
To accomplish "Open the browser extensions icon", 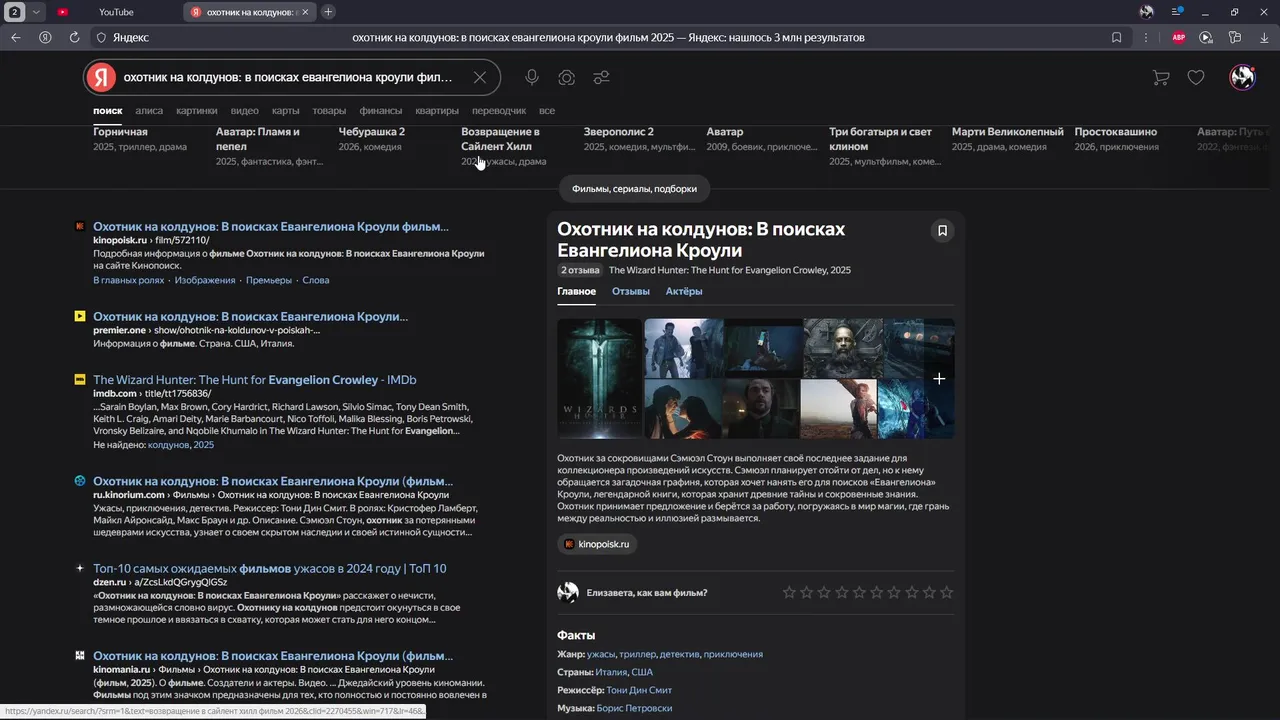I will coord(1235,37).
